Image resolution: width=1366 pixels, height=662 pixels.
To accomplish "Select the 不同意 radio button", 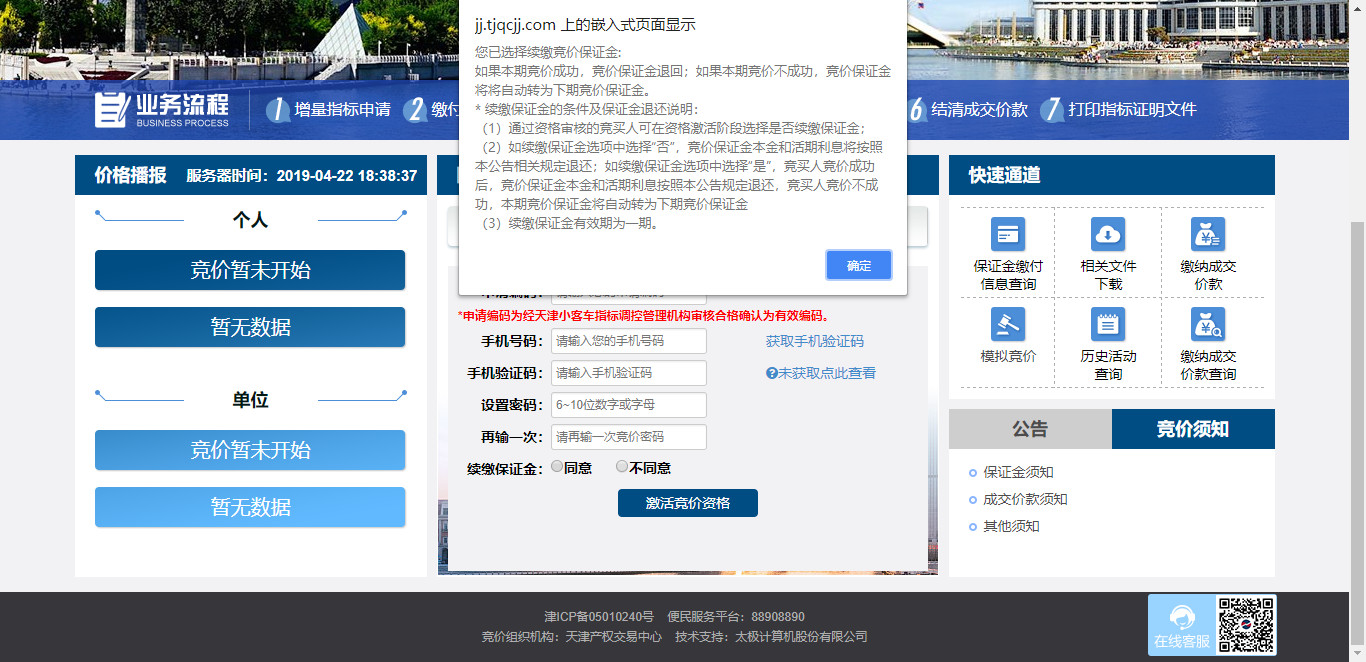I will pos(622,467).
